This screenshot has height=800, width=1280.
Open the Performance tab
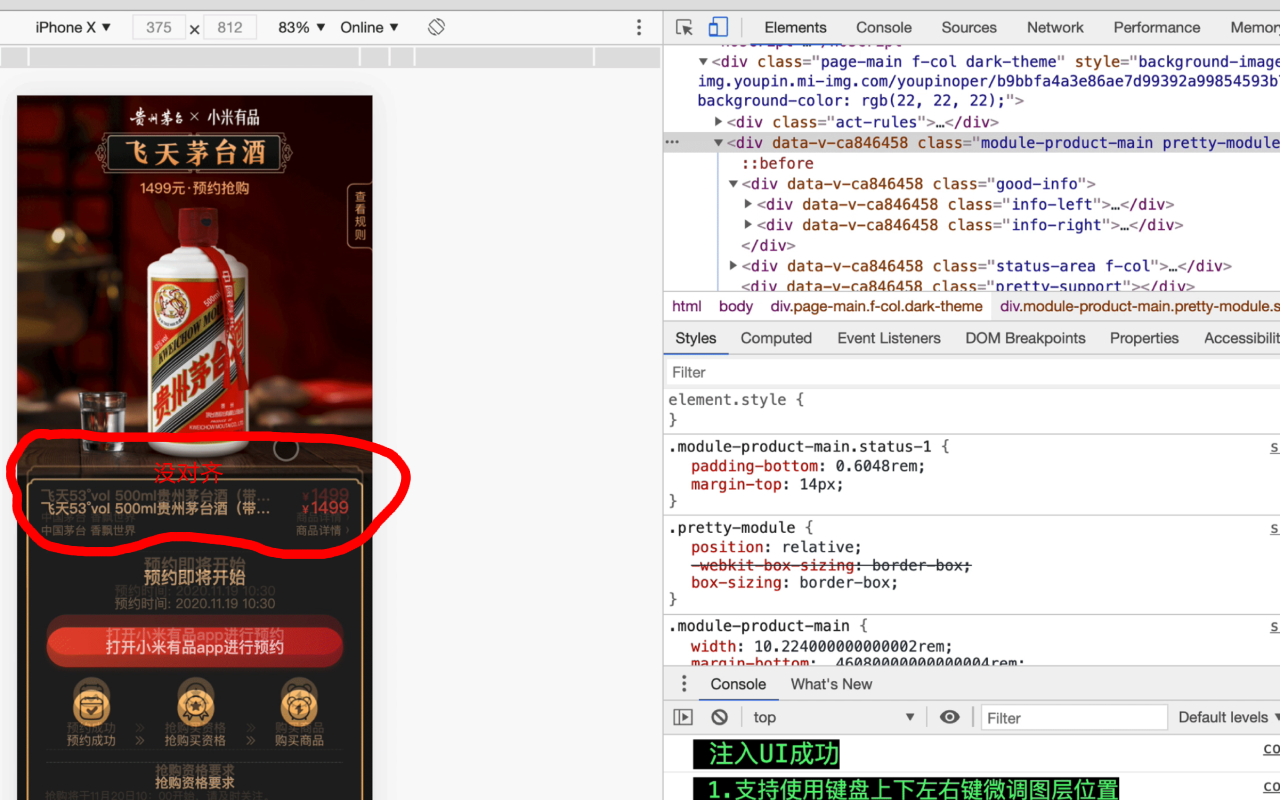pyautogui.click(x=1157, y=27)
